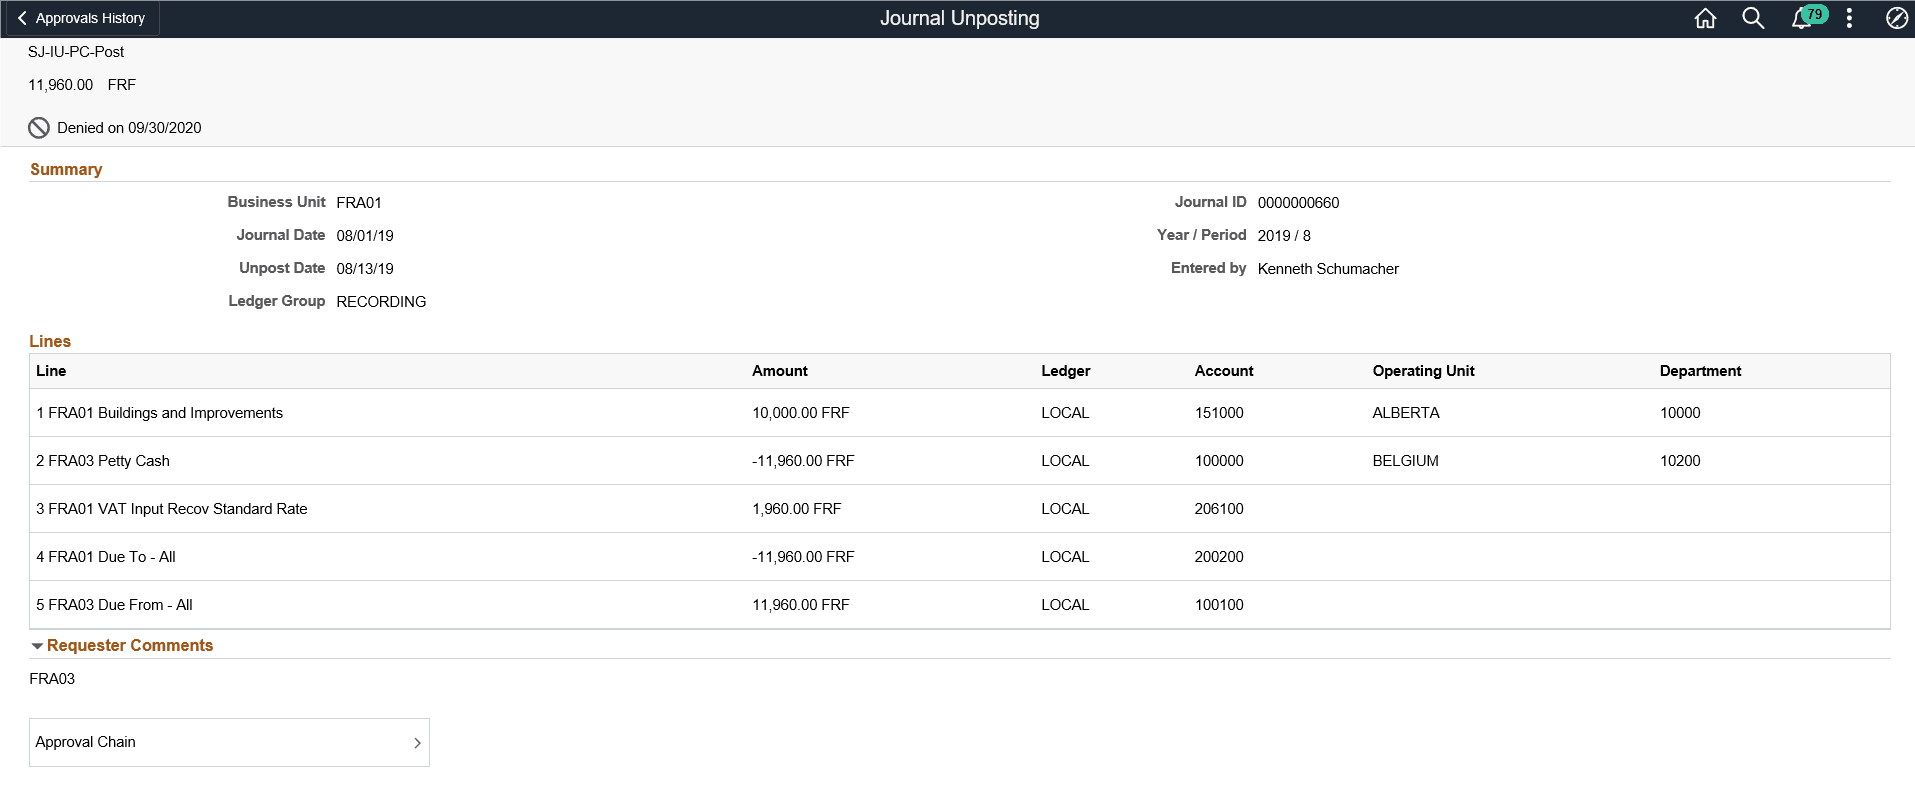Image resolution: width=1915 pixels, height=787 pixels.
Task: Click the back arrow beside Approvals History
Action: pos(22,18)
